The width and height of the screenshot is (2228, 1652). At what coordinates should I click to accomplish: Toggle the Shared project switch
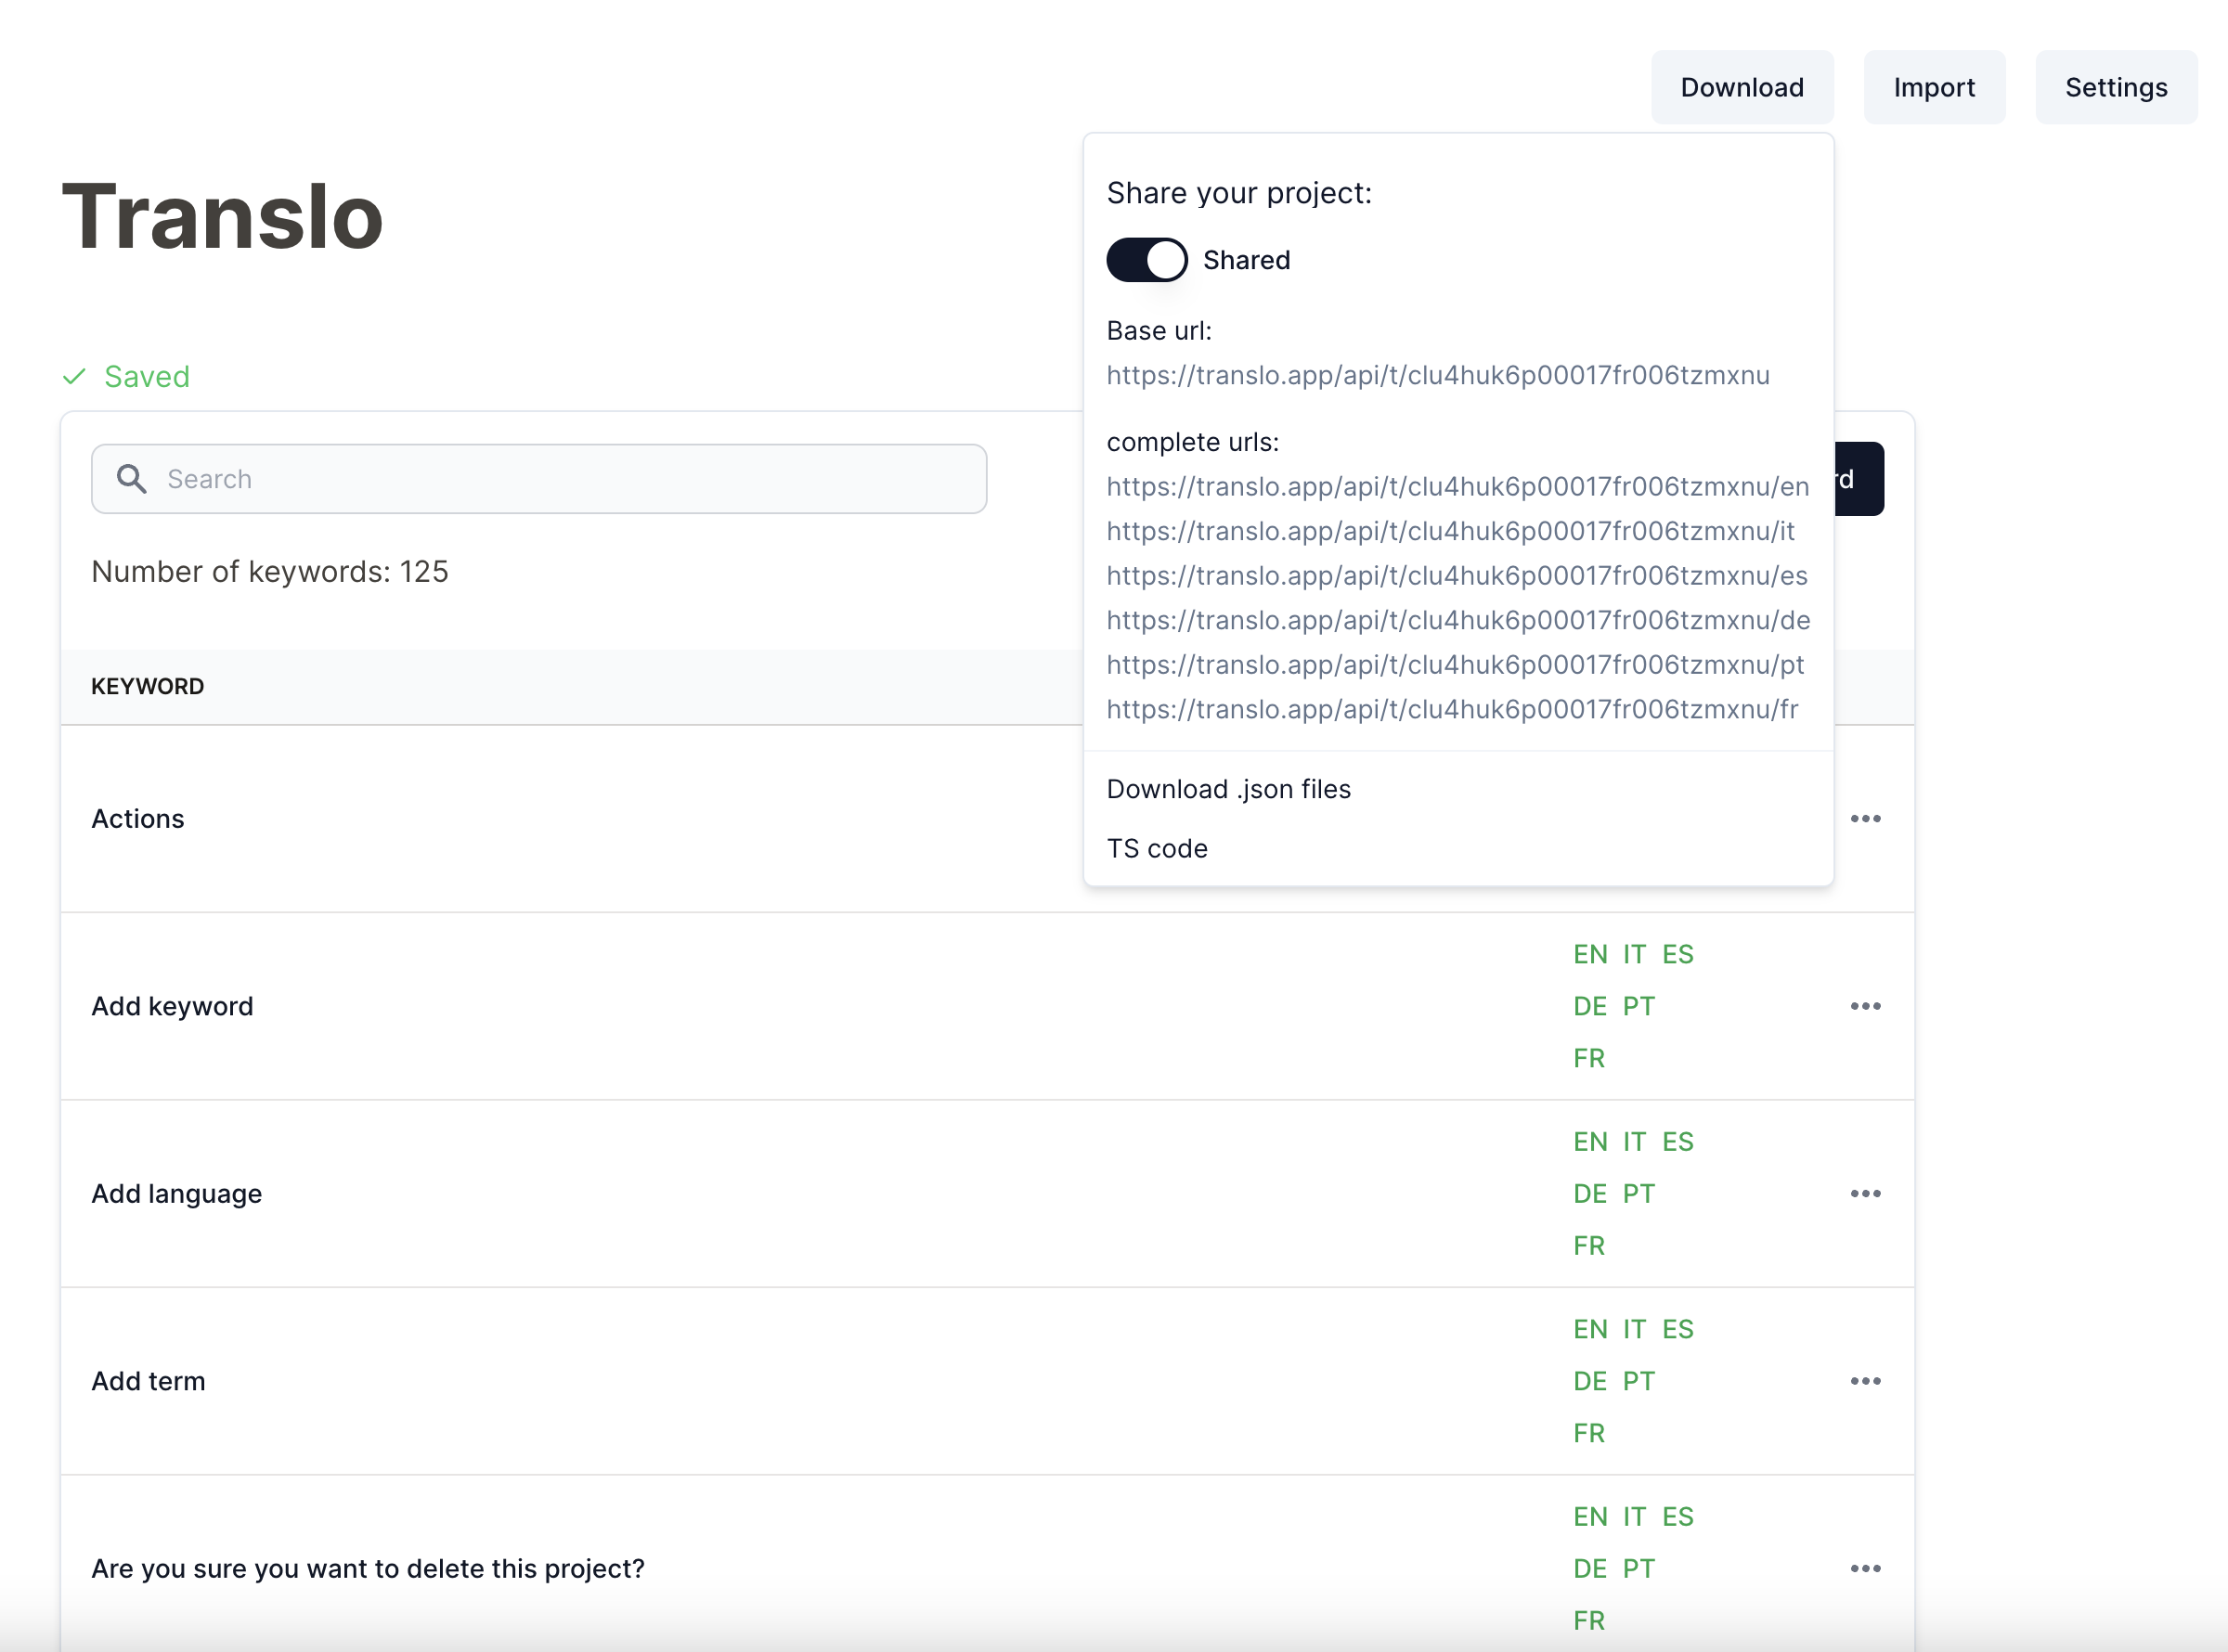click(1147, 260)
